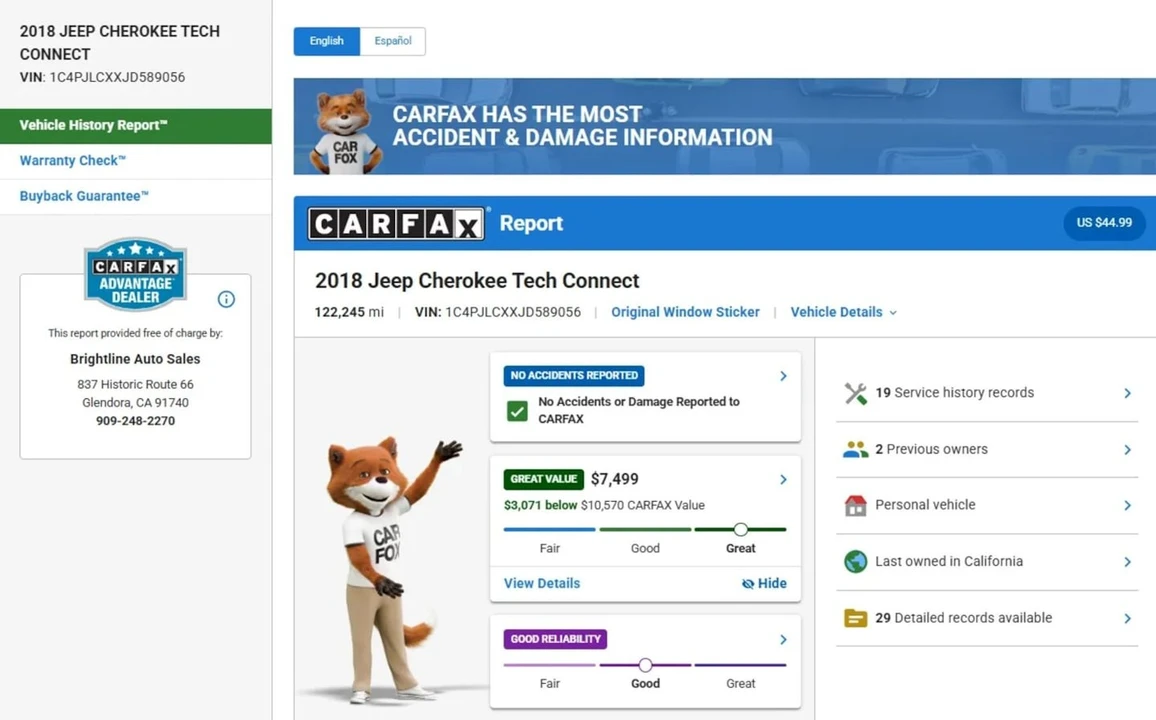Click the house icon for Personal vehicle
Screen dimensions: 1156x720
point(855,506)
